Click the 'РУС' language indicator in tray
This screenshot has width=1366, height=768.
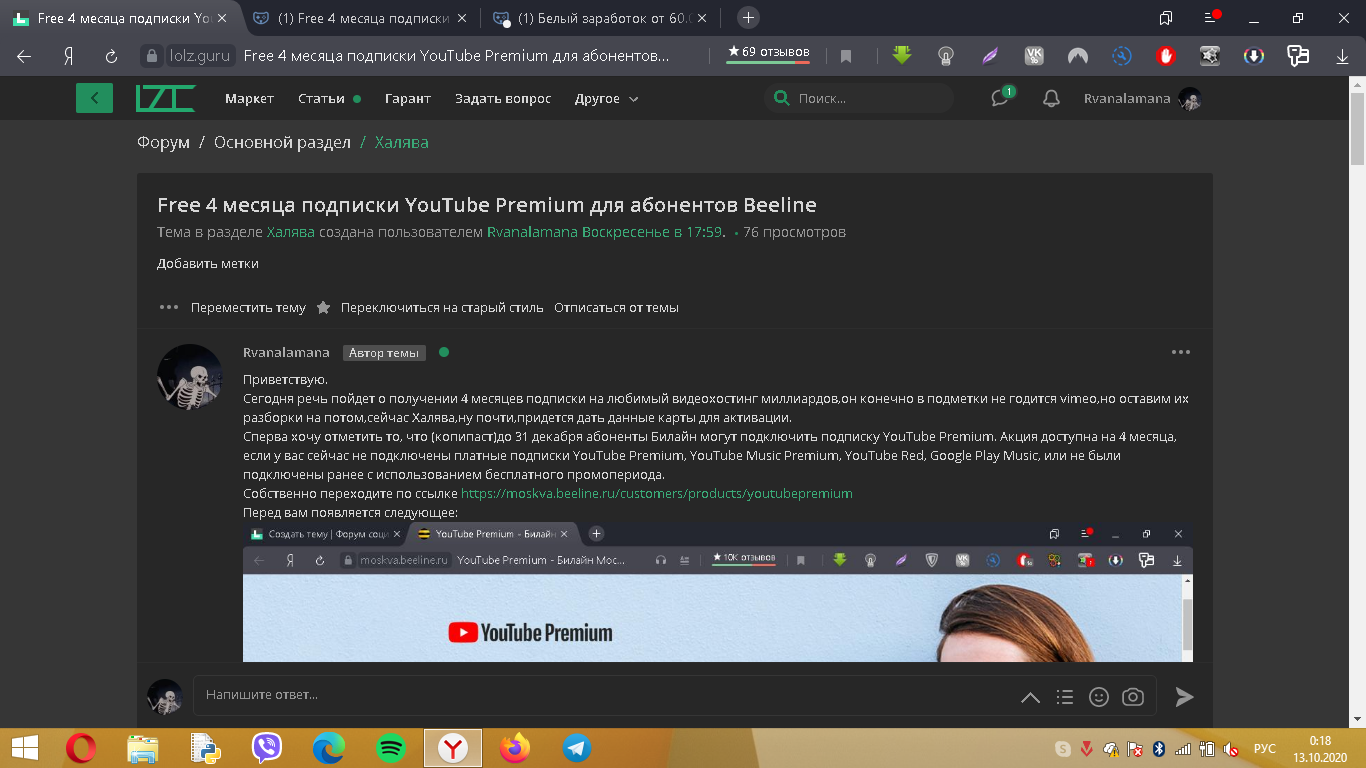1265,748
